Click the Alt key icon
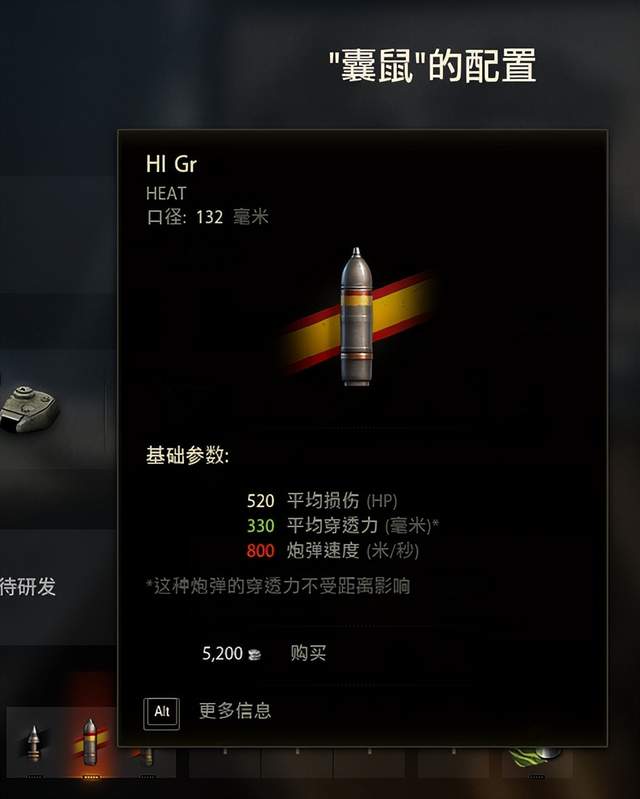Screen dimensions: 640x799 [162, 713]
